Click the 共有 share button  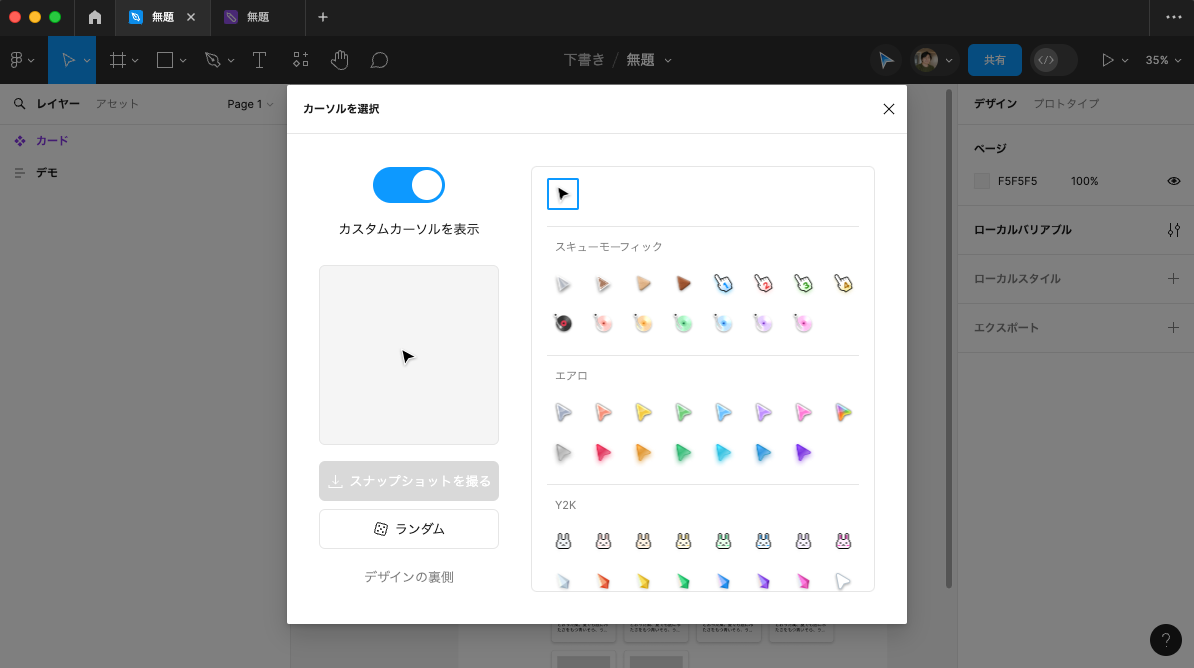994,60
